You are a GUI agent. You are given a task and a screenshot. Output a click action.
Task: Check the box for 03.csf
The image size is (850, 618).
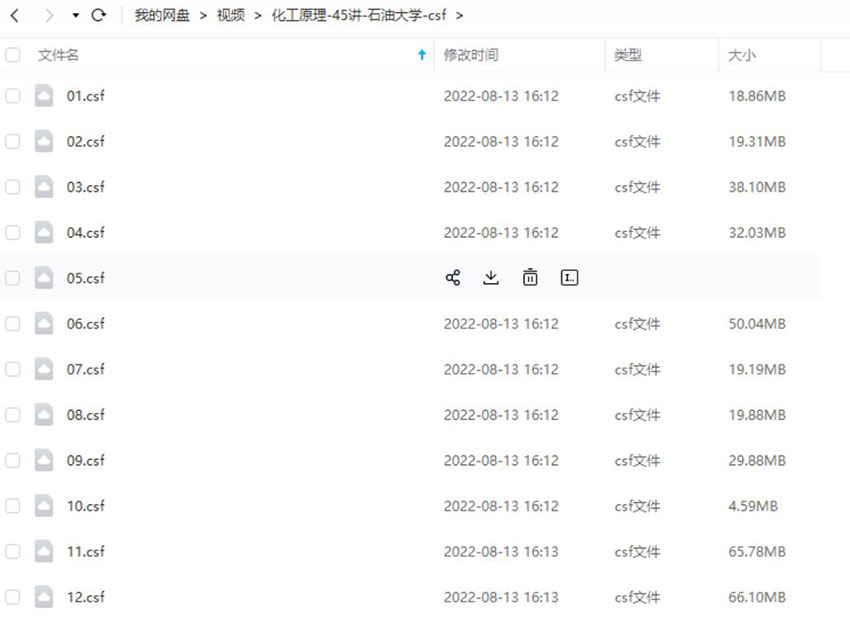pyautogui.click(x=12, y=187)
